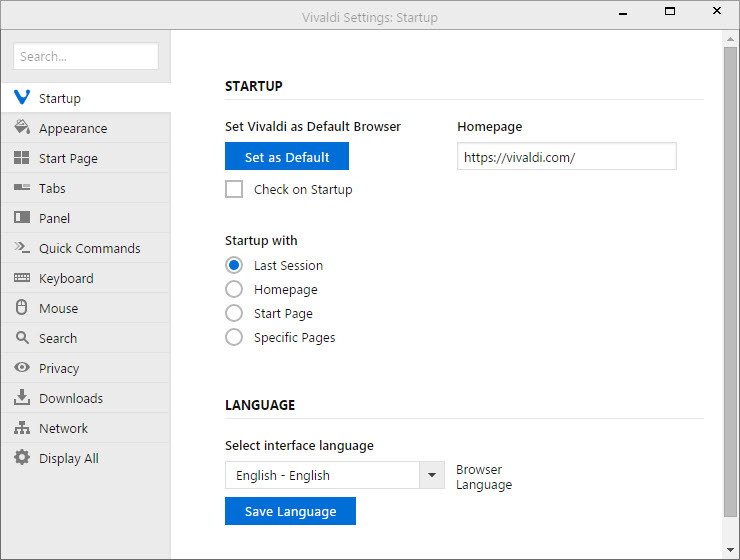Click the Quick Commands prompt icon

click(22, 247)
